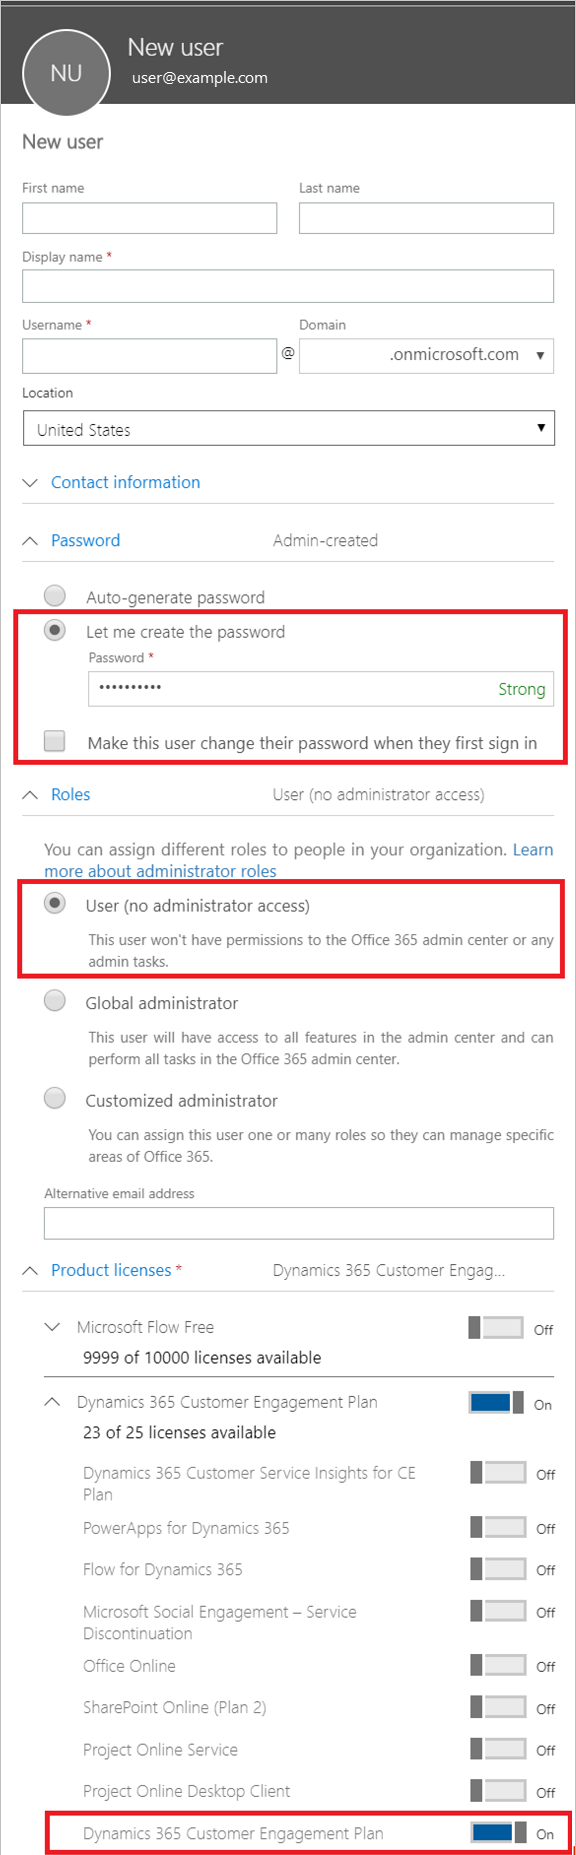Enable Office Online license toggle
The width and height of the screenshot is (576, 1855).
pyautogui.click(x=498, y=1665)
